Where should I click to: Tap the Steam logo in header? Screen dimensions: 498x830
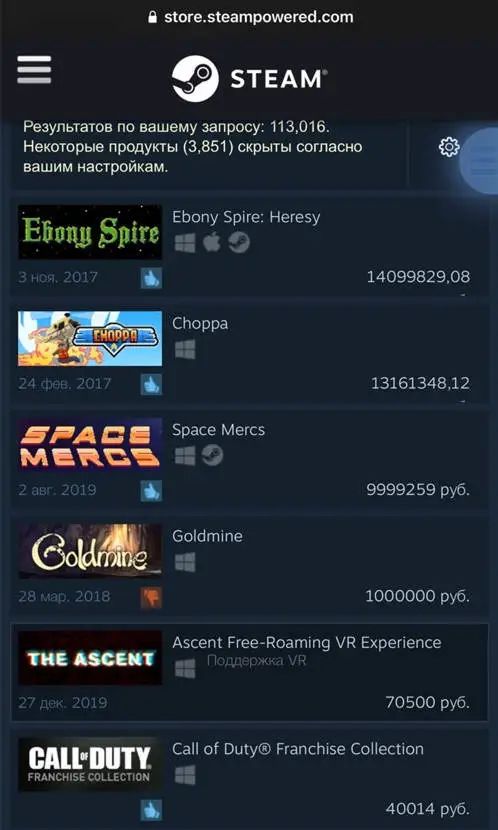pos(250,79)
